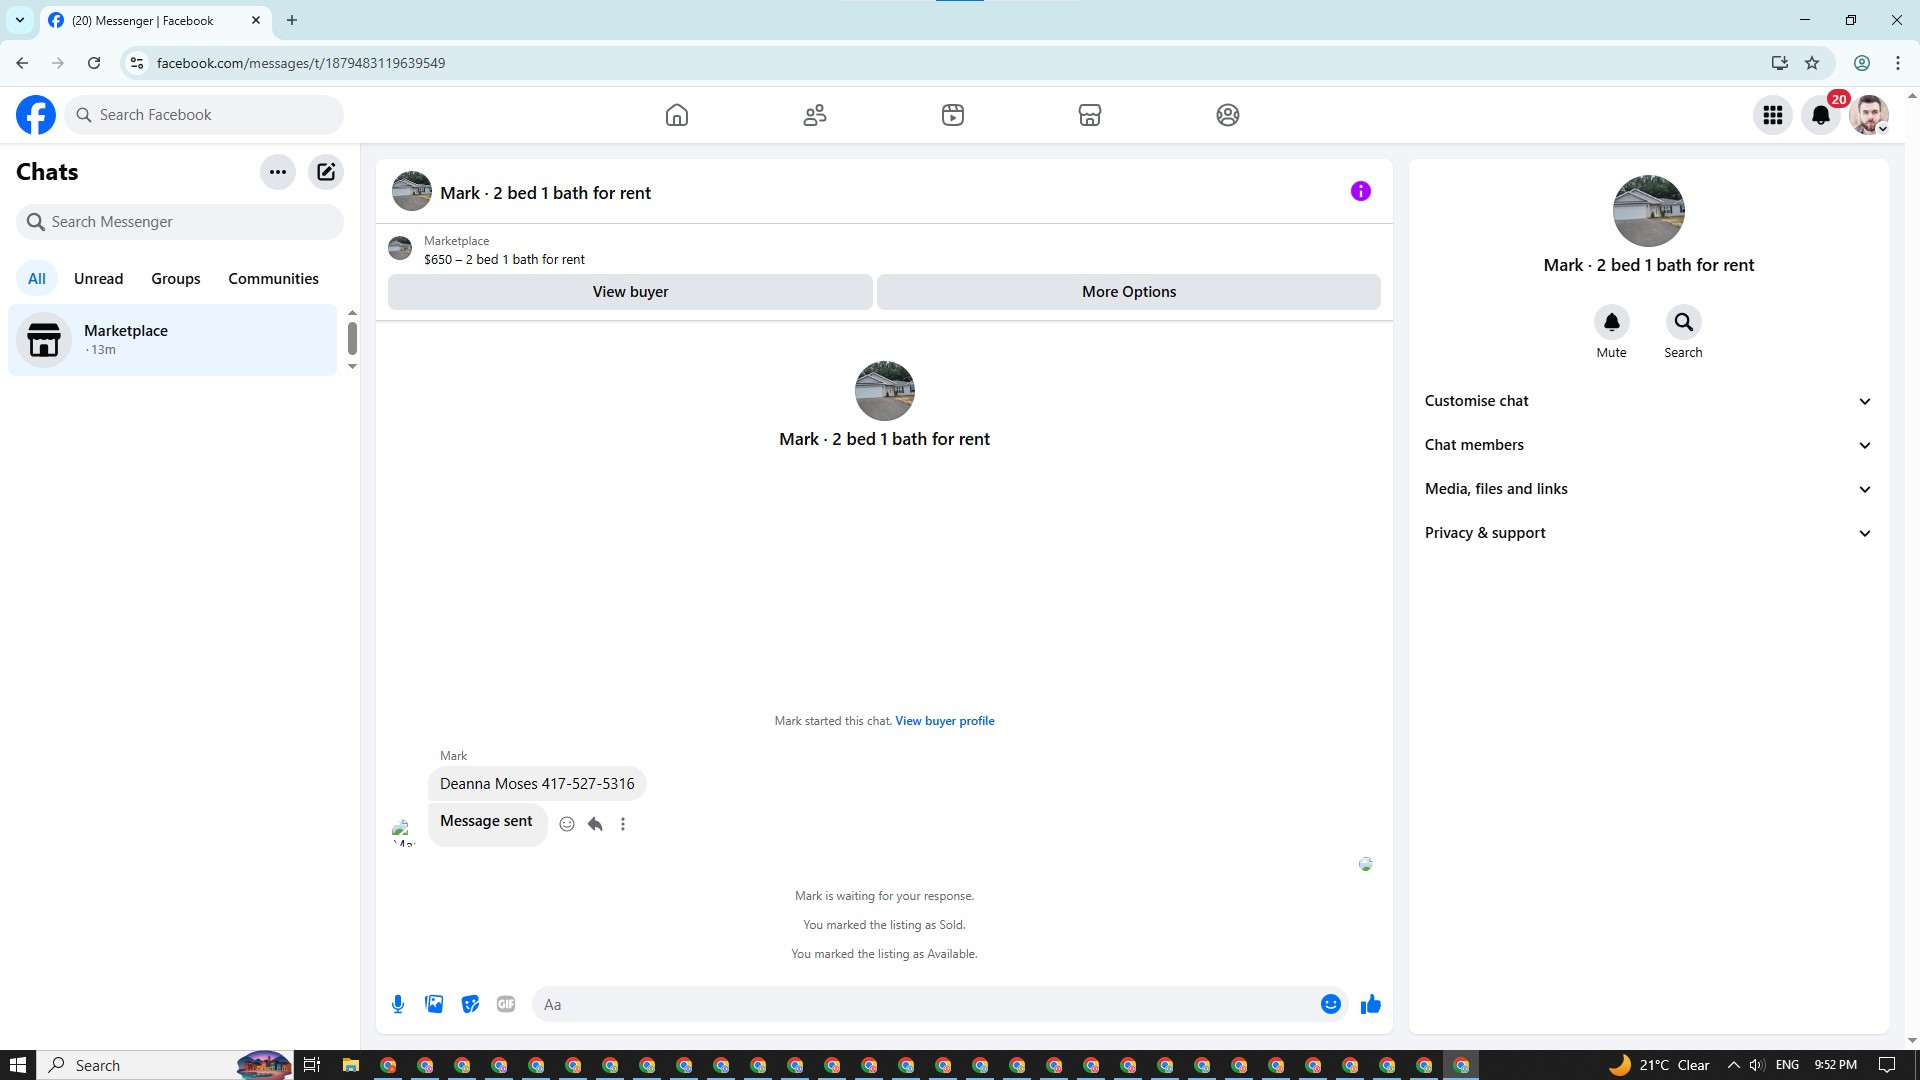The height and width of the screenshot is (1080, 1920).
Task: Choose a sticker icon
Action: coord(470,1004)
